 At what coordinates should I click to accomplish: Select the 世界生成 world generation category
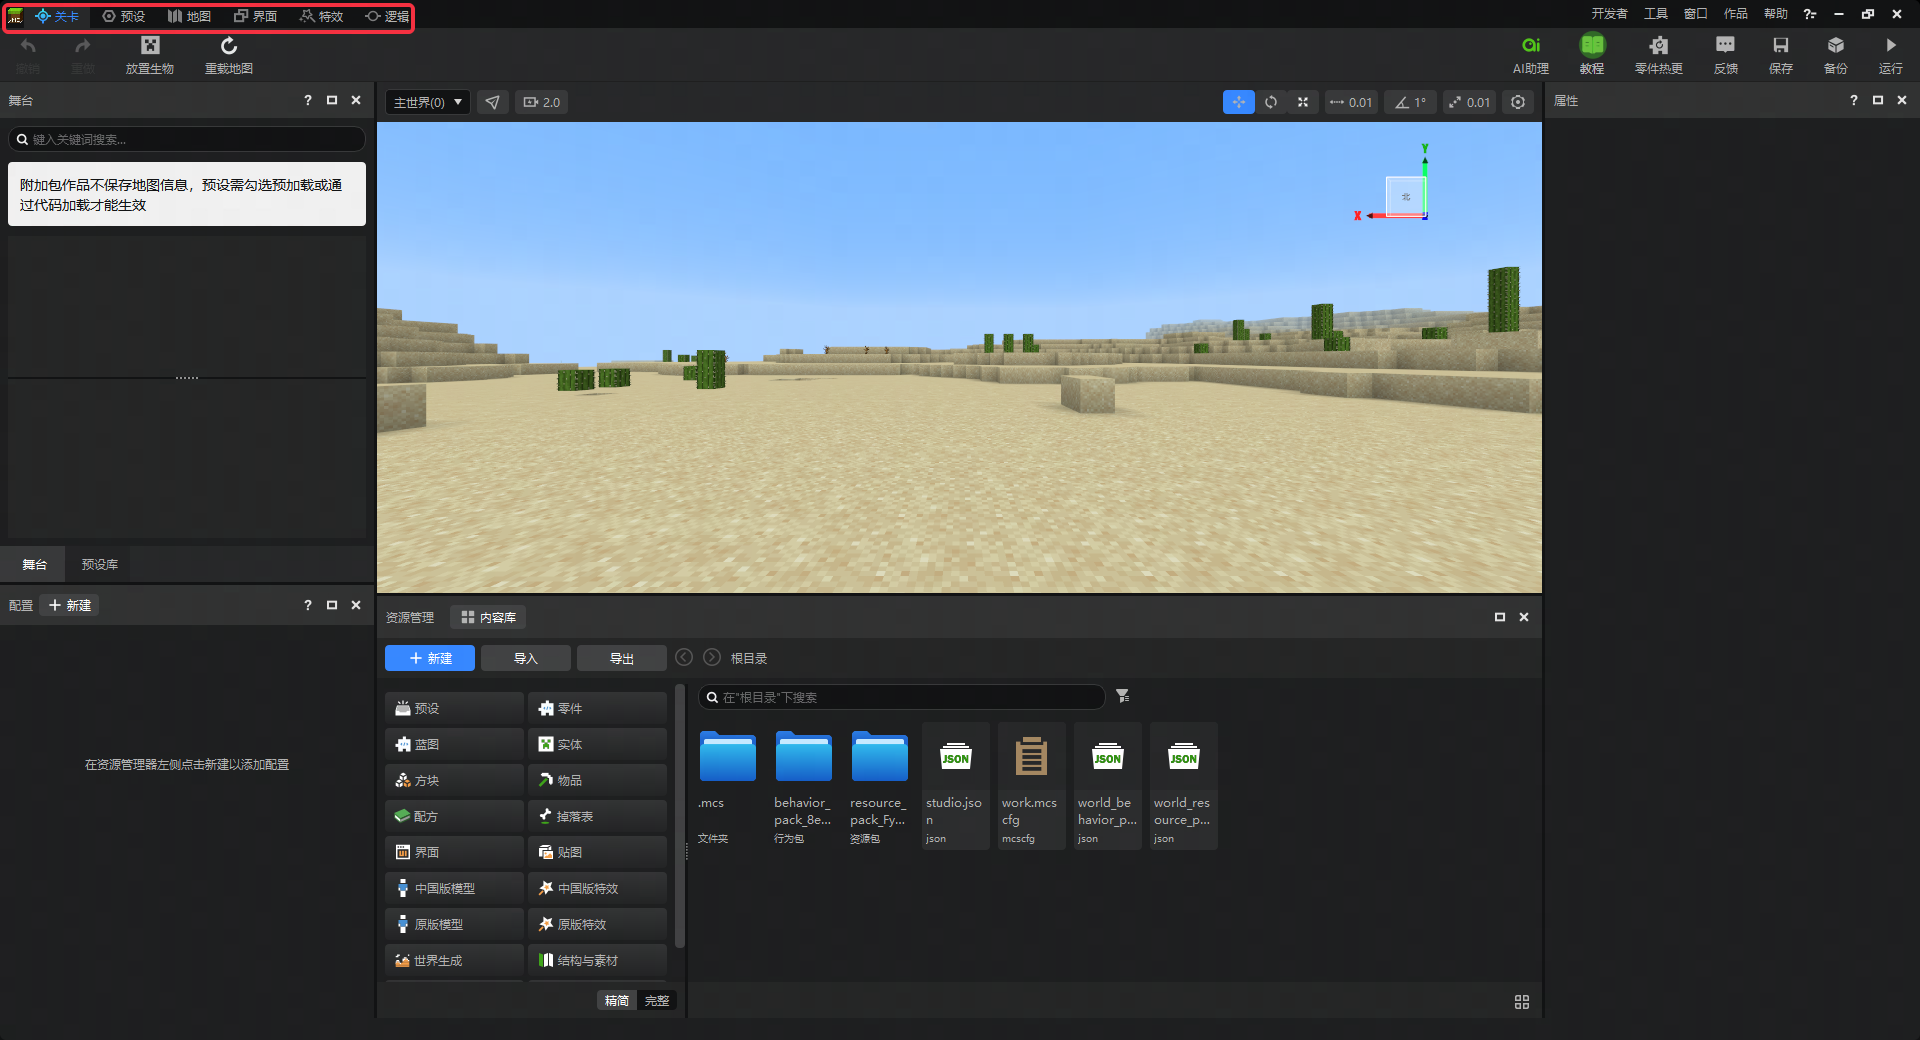455,960
